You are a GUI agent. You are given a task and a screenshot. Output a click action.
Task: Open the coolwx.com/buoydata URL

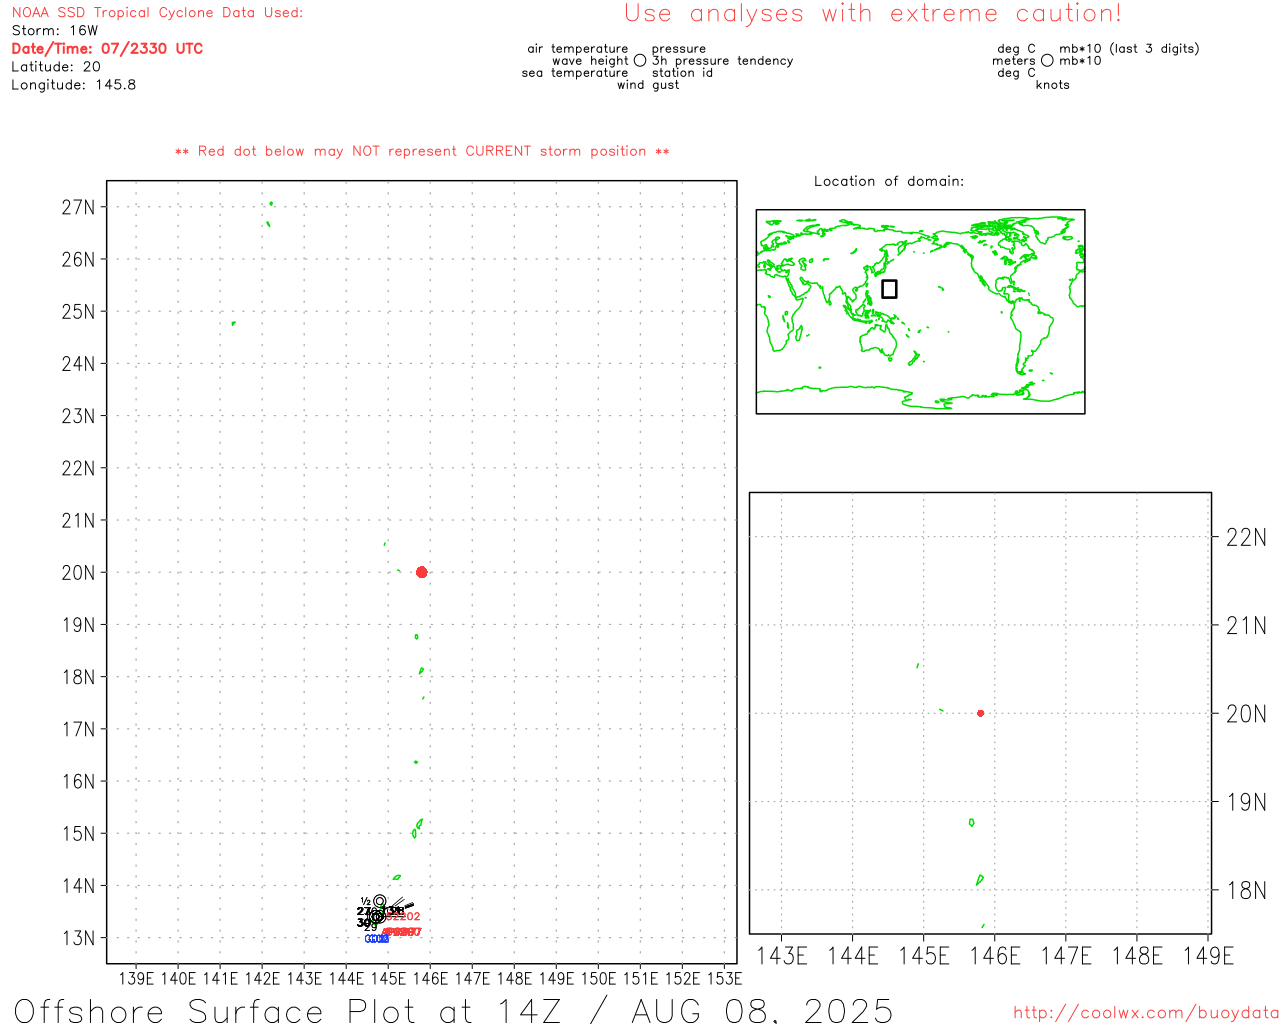click(x=1146, y=1013)
